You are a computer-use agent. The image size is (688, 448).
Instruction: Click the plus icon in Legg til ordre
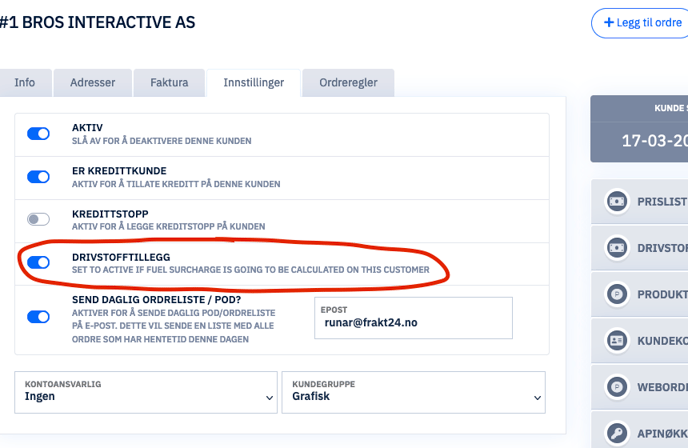coord(609,22)
